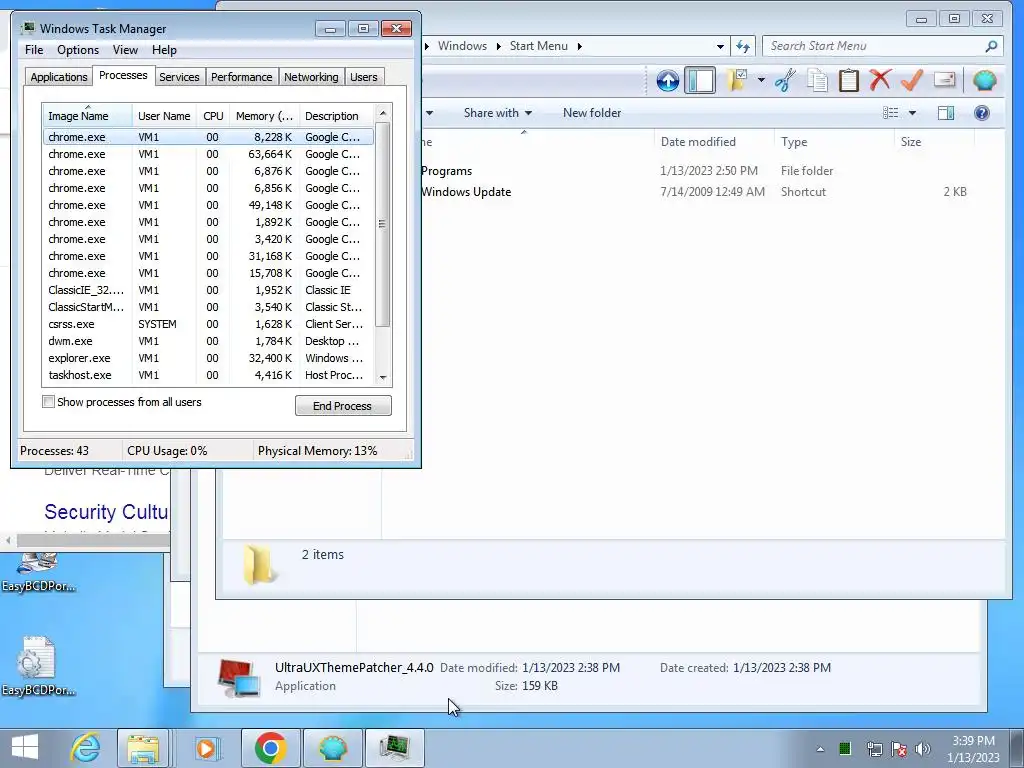Click the New folder button
Viewport: 1024px width, 768px height.
(592, 113)
